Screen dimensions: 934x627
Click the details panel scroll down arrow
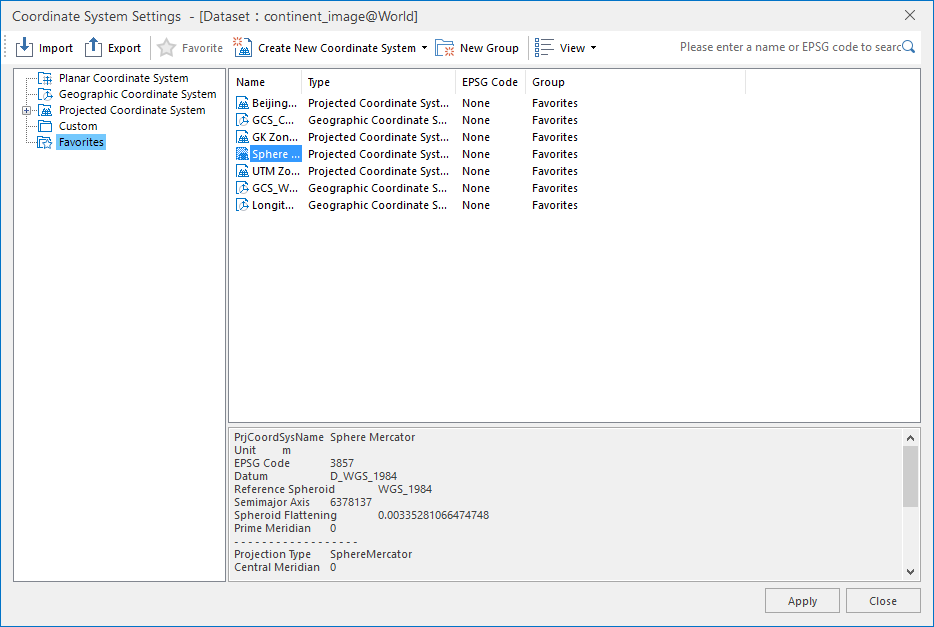[x=910, y=572]
